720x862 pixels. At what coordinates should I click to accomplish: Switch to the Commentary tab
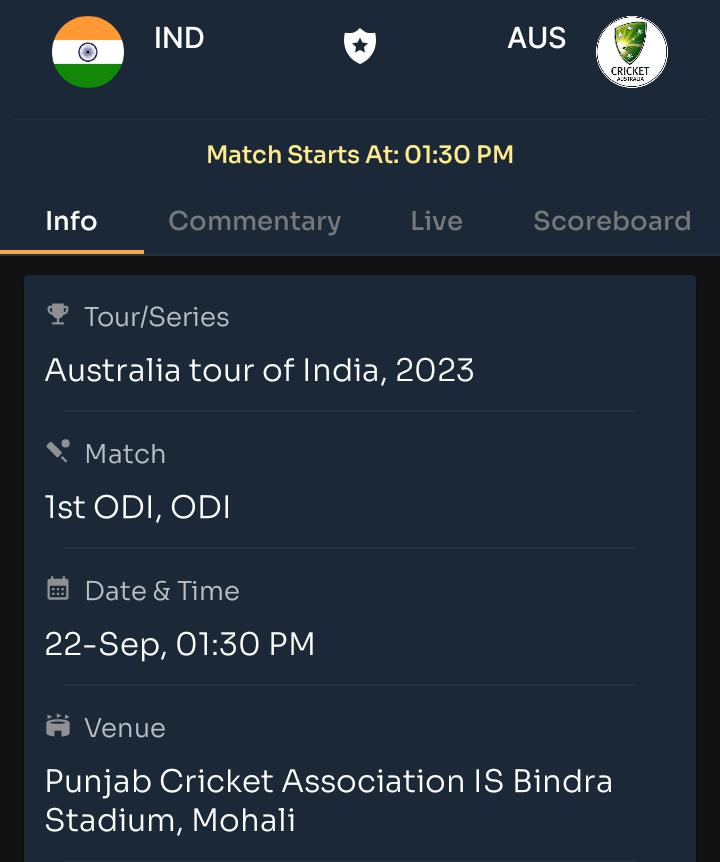point(254,222)
